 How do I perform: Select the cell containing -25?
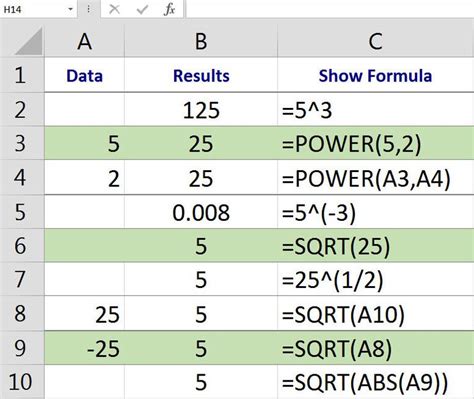pos(84,348)
